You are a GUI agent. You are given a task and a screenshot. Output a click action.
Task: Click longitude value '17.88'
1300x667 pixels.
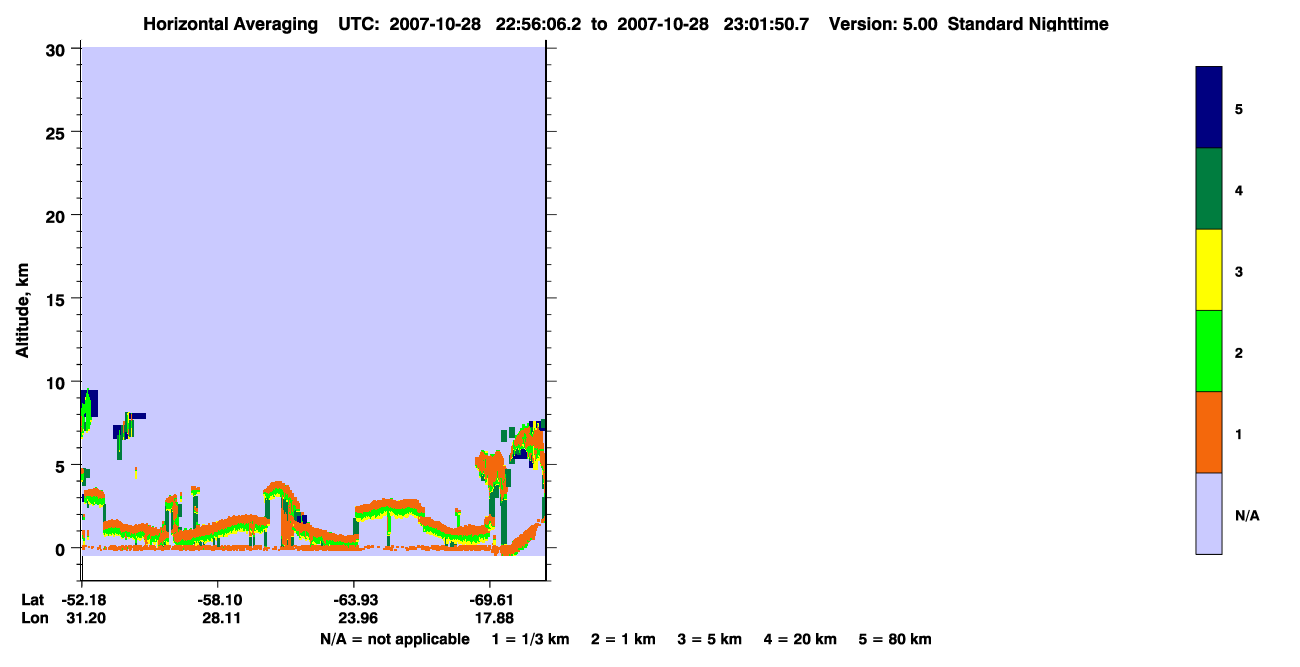[x=492, y=619]
